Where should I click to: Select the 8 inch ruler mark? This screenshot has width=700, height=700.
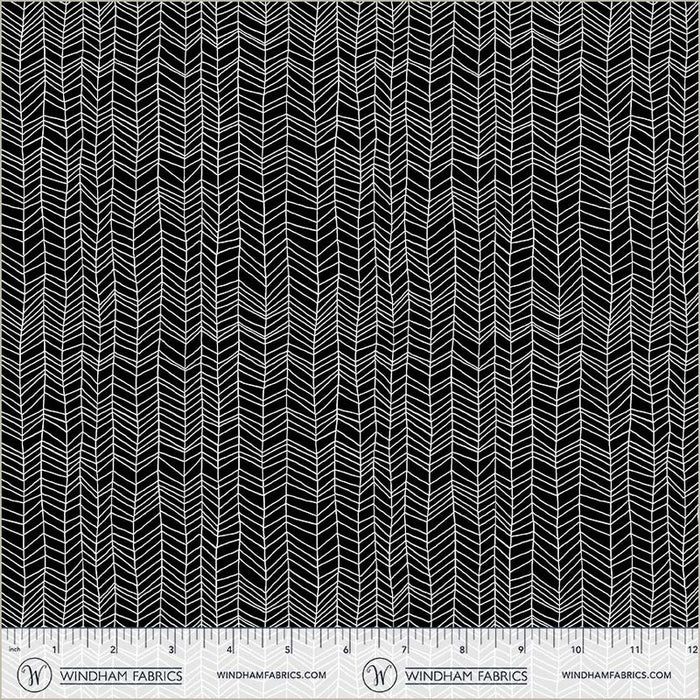(x=461, y=651)
